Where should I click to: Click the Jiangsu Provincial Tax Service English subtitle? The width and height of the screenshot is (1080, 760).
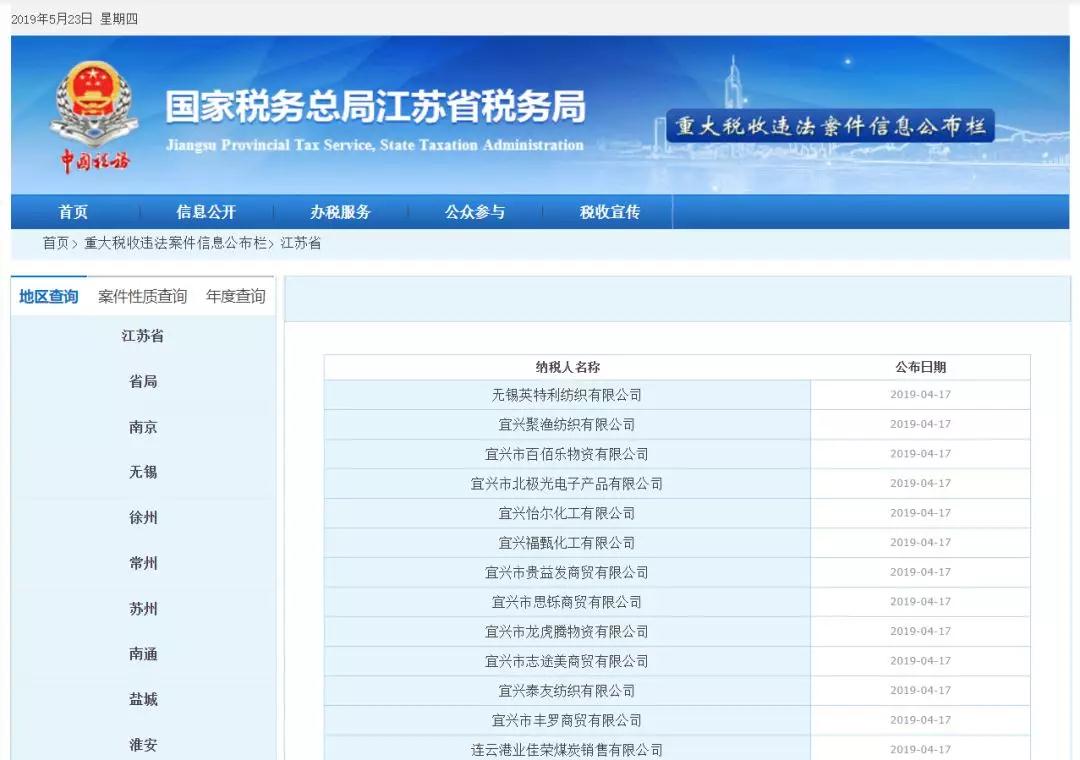pos(375,145)
